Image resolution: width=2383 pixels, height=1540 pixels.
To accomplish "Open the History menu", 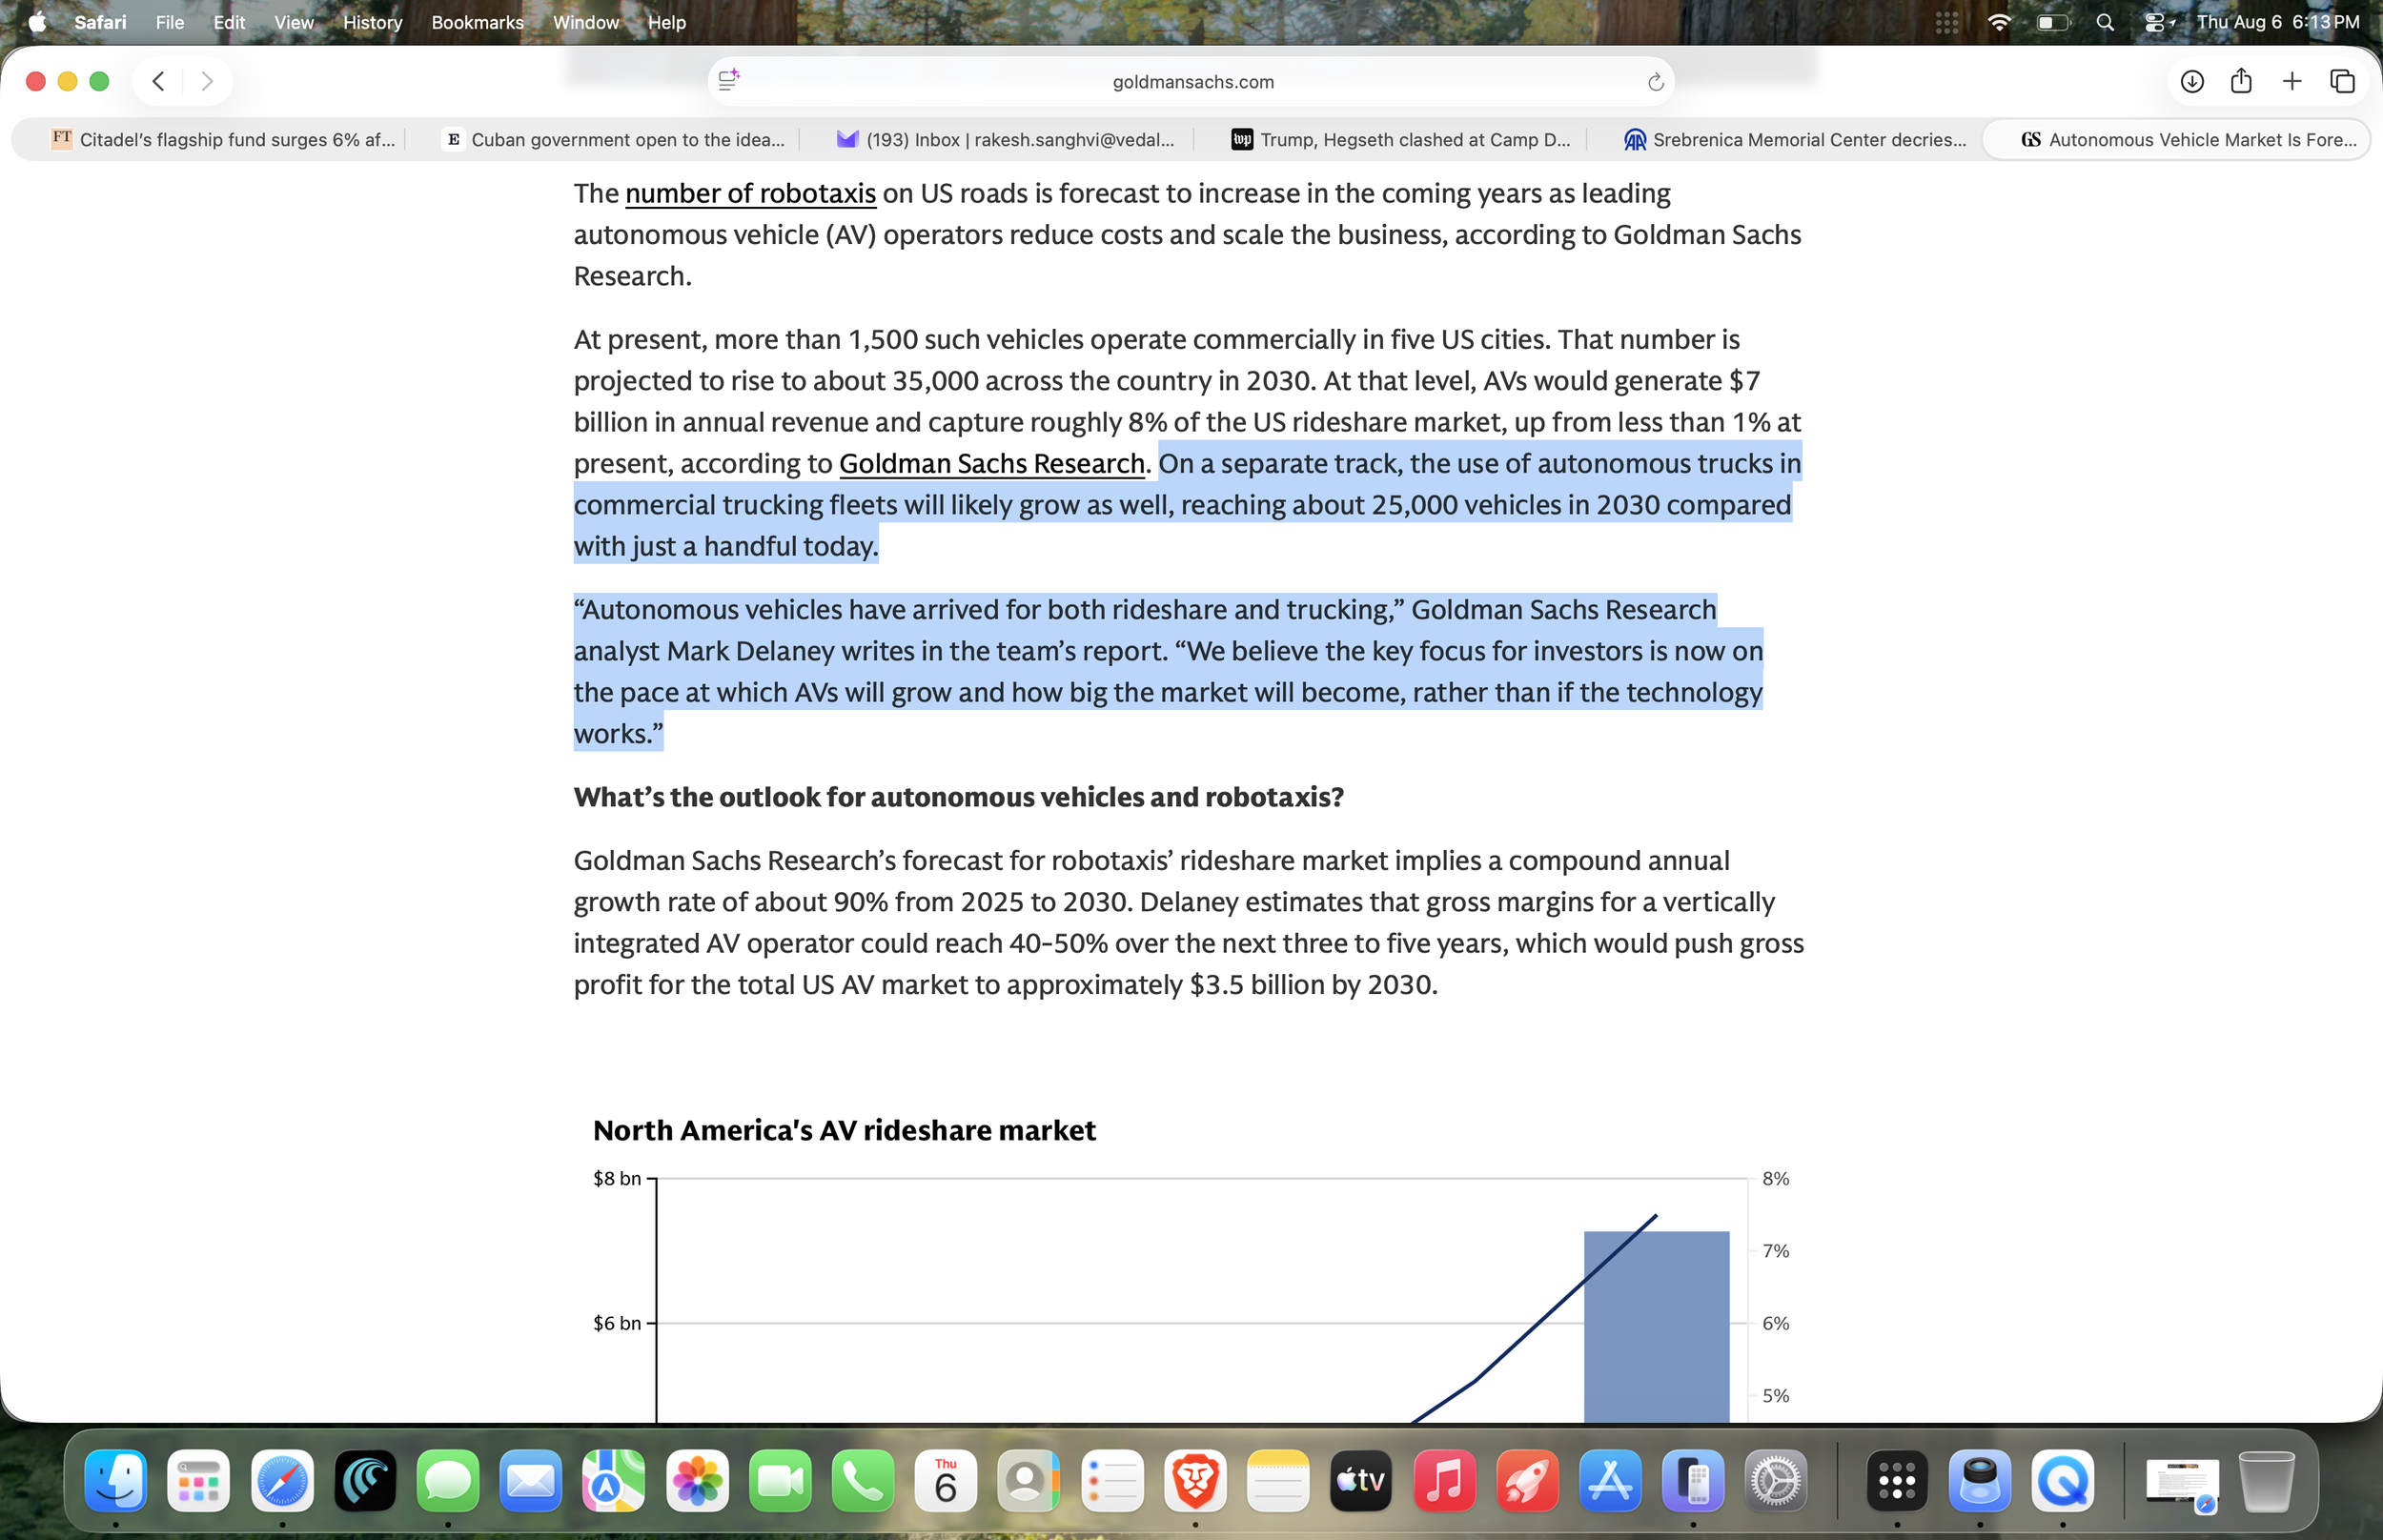I will pos(373,22).
